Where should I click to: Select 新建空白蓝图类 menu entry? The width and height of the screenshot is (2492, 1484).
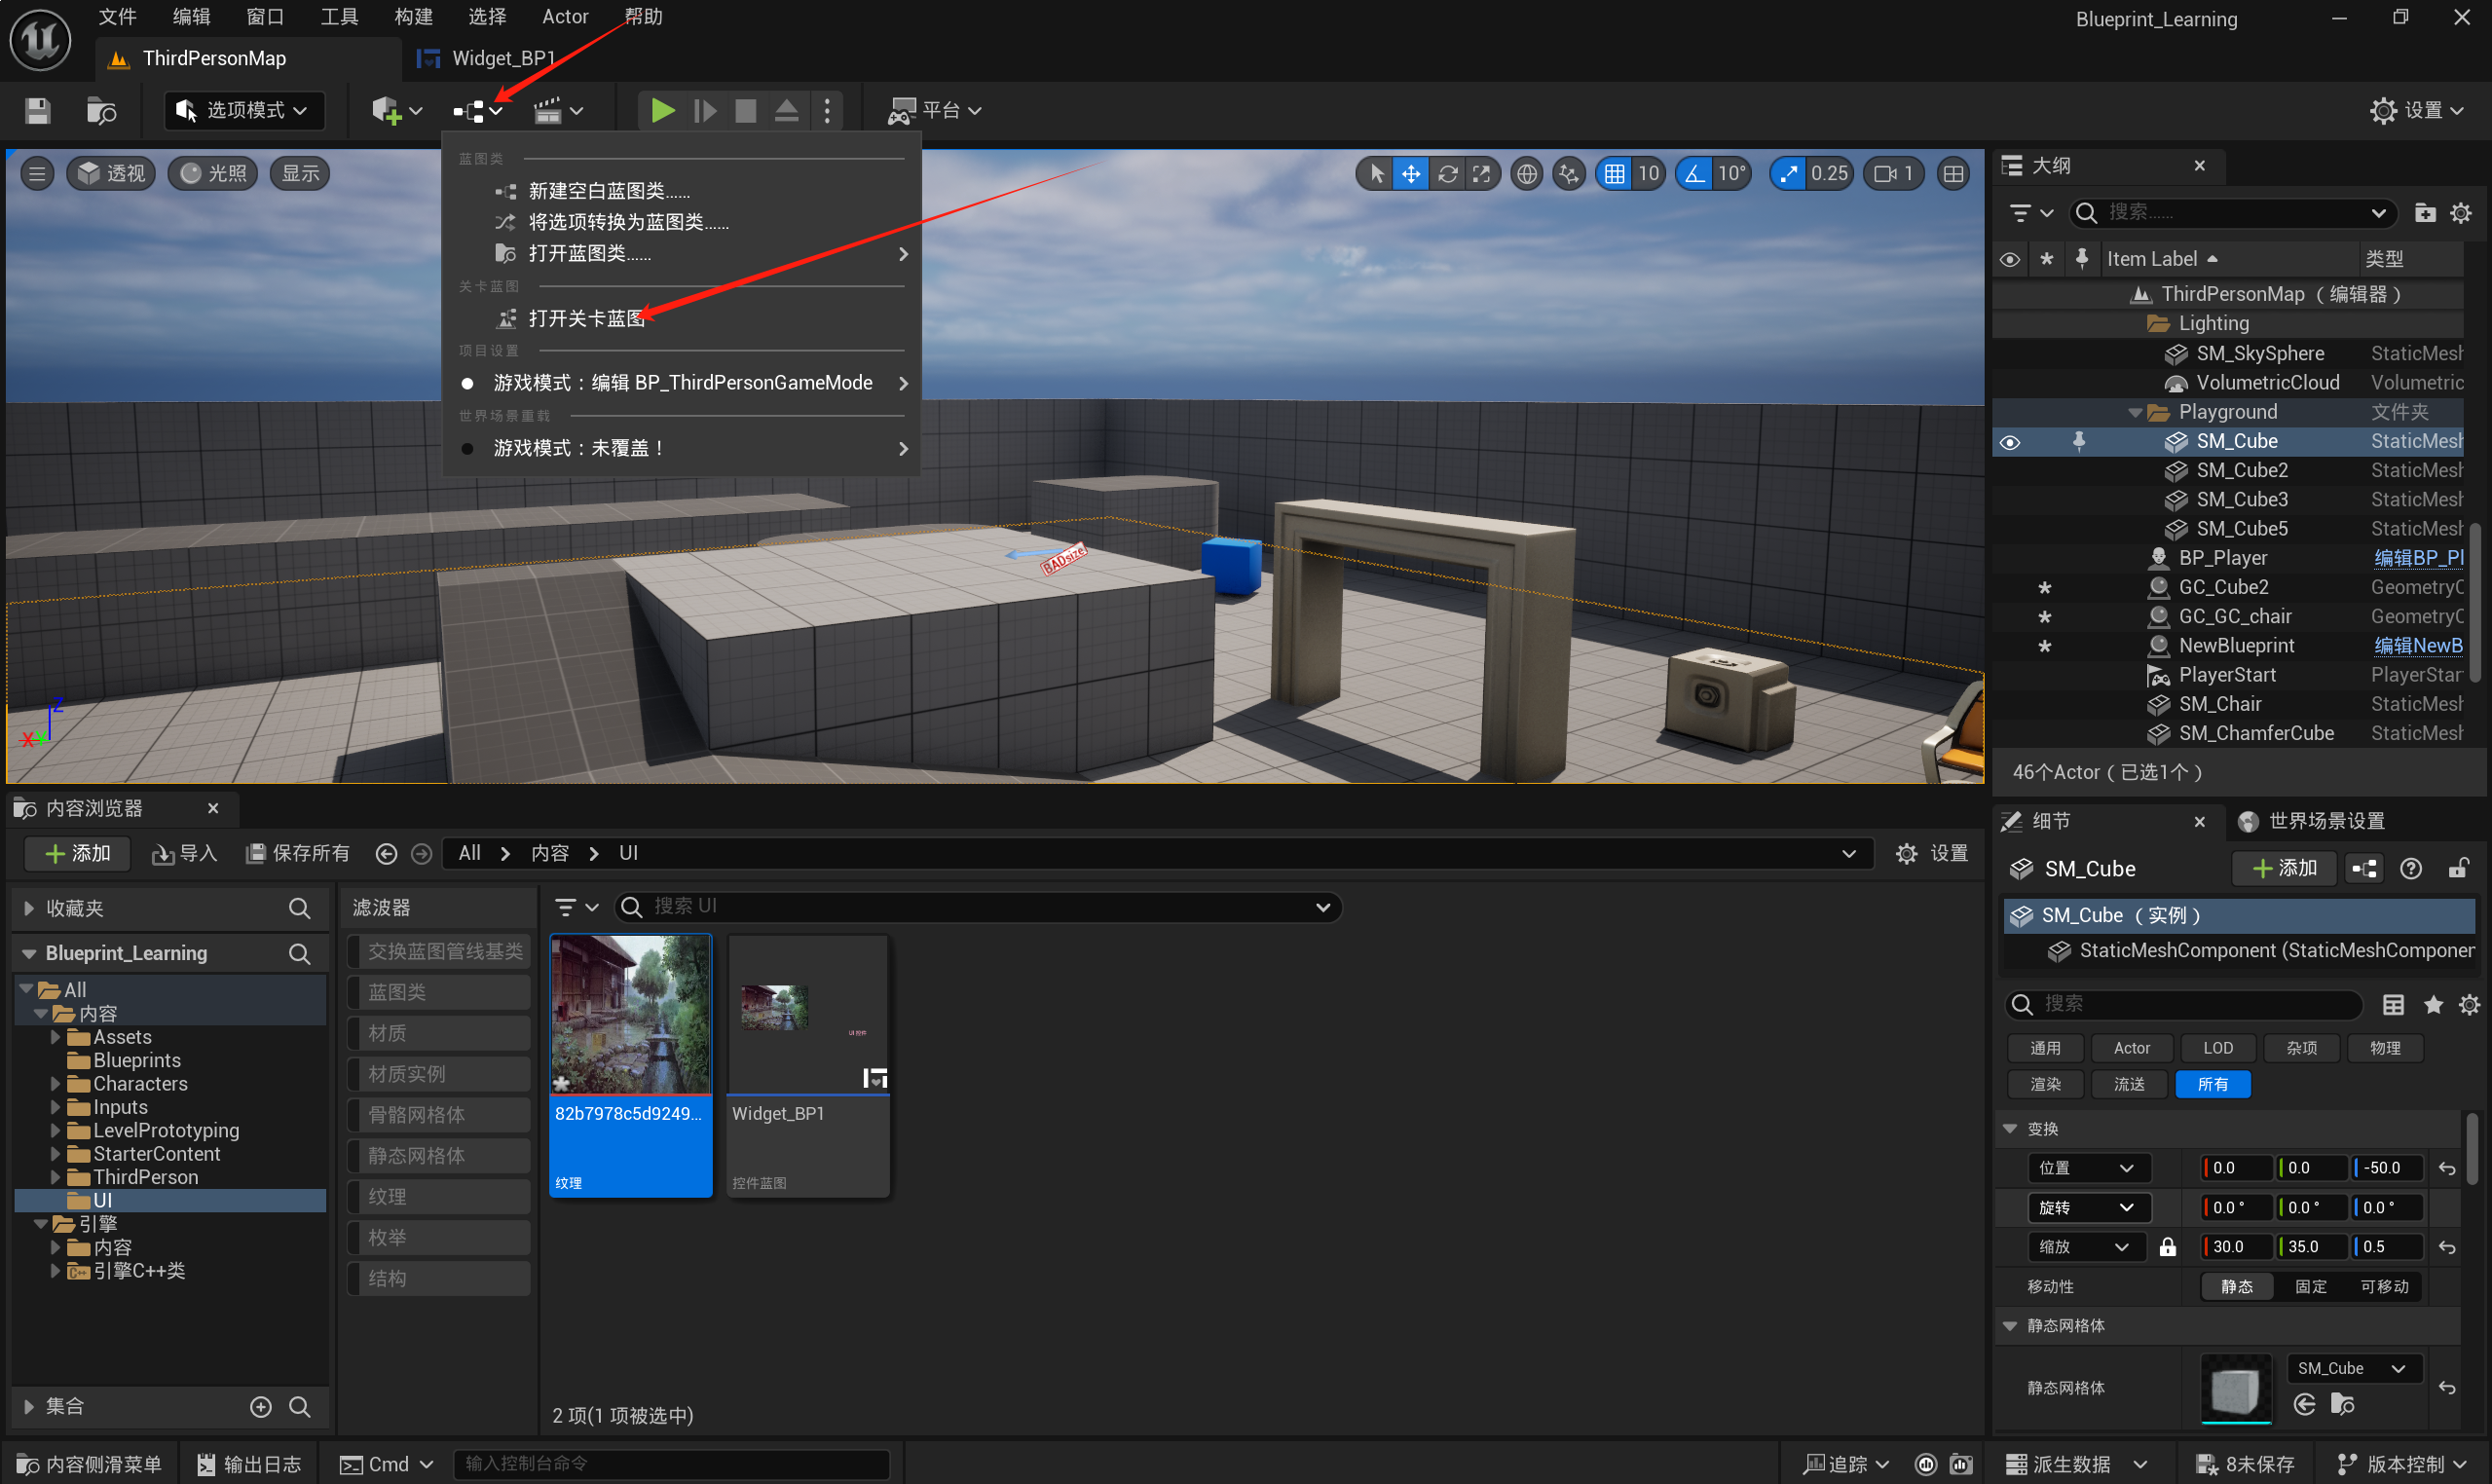pos(681,191)
